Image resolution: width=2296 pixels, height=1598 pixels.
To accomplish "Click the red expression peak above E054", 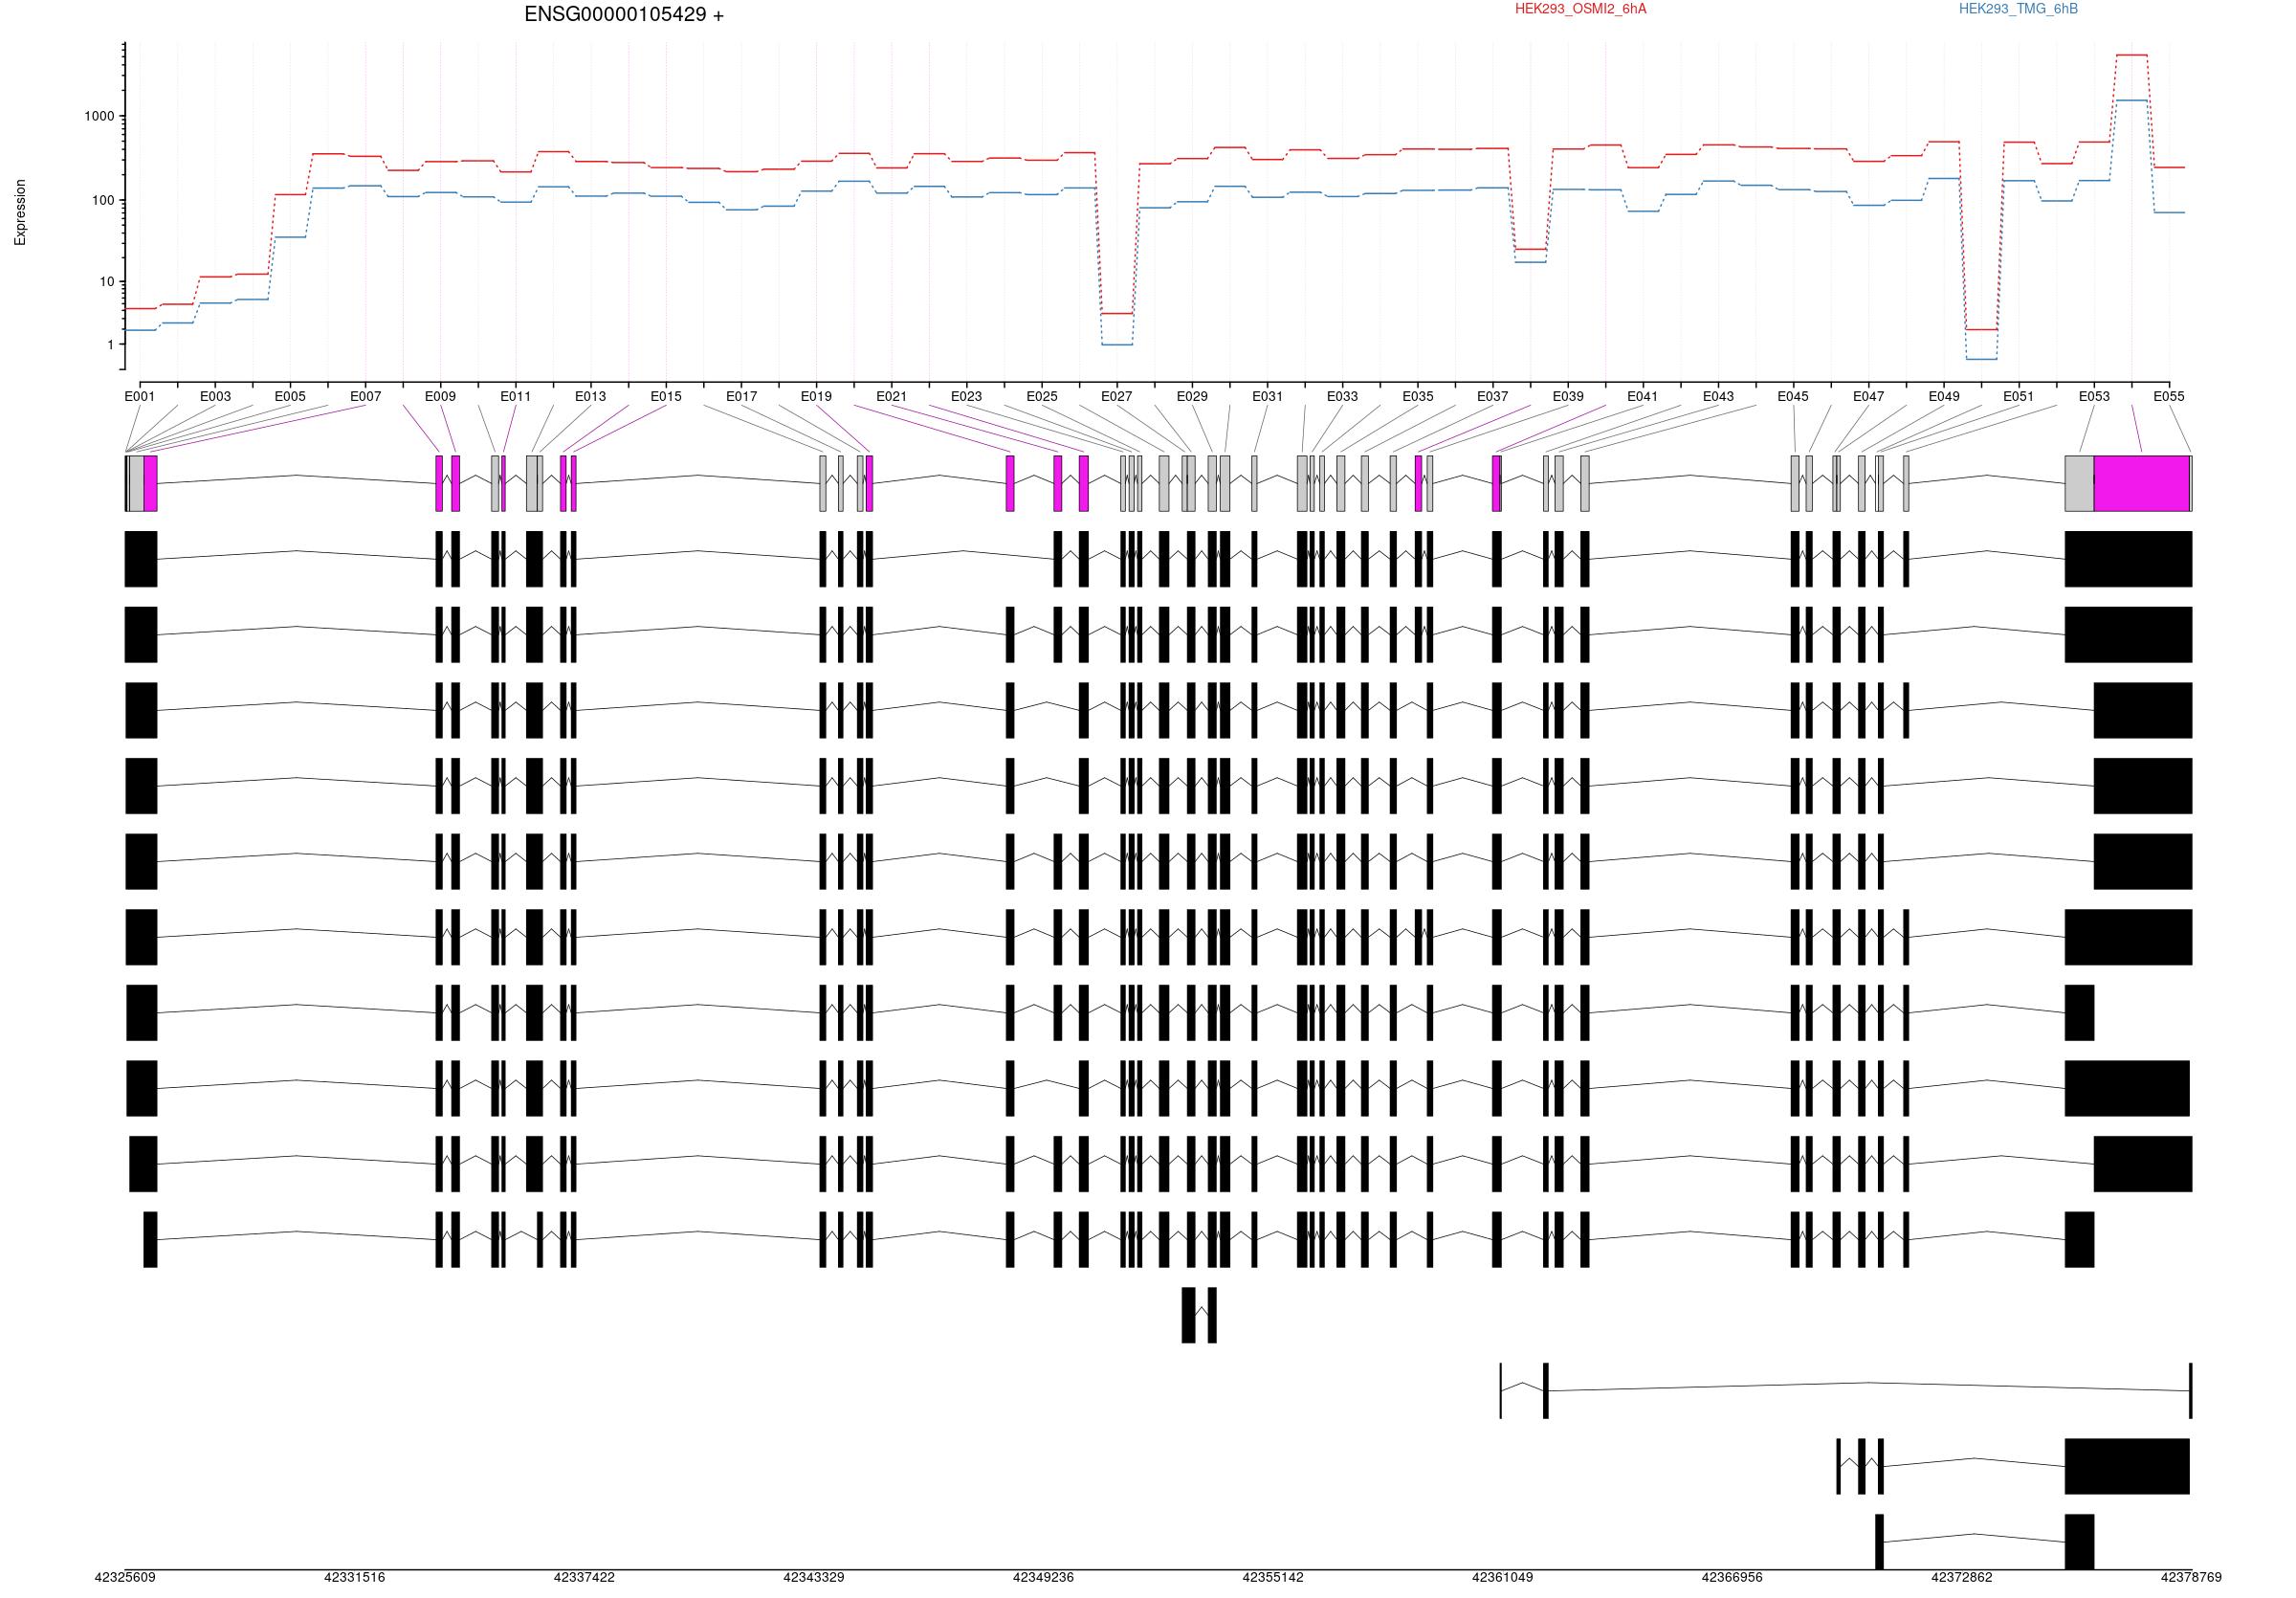I will pyautogui.click(x=2132, y=55).
